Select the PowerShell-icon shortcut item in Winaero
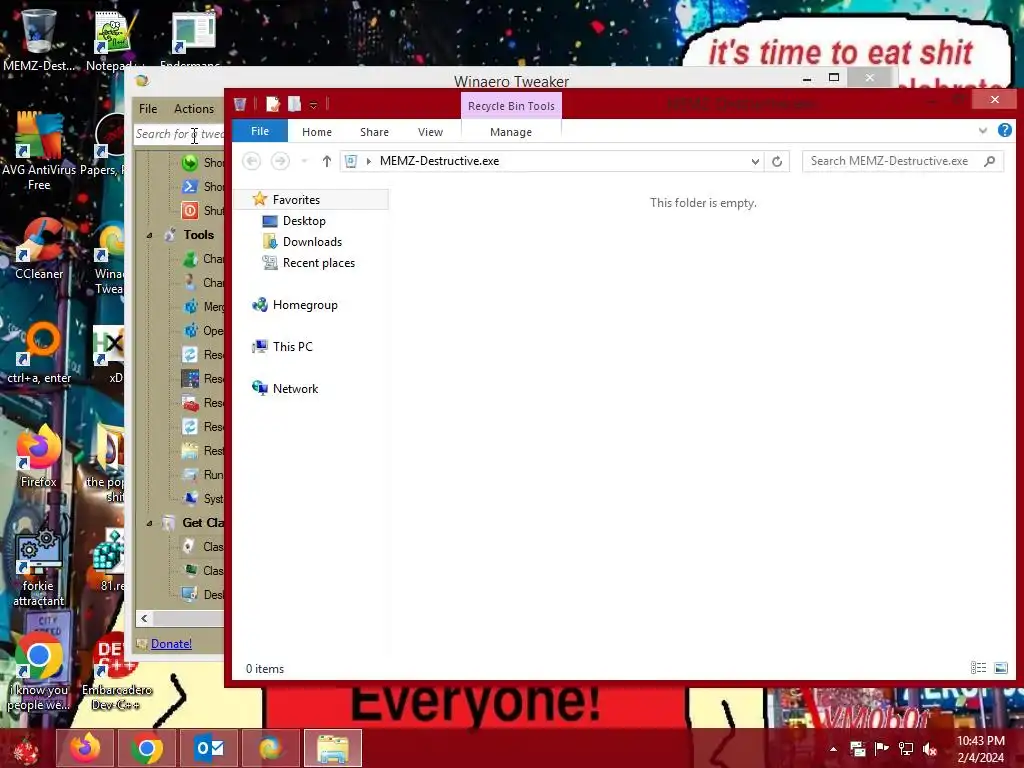 202,187
